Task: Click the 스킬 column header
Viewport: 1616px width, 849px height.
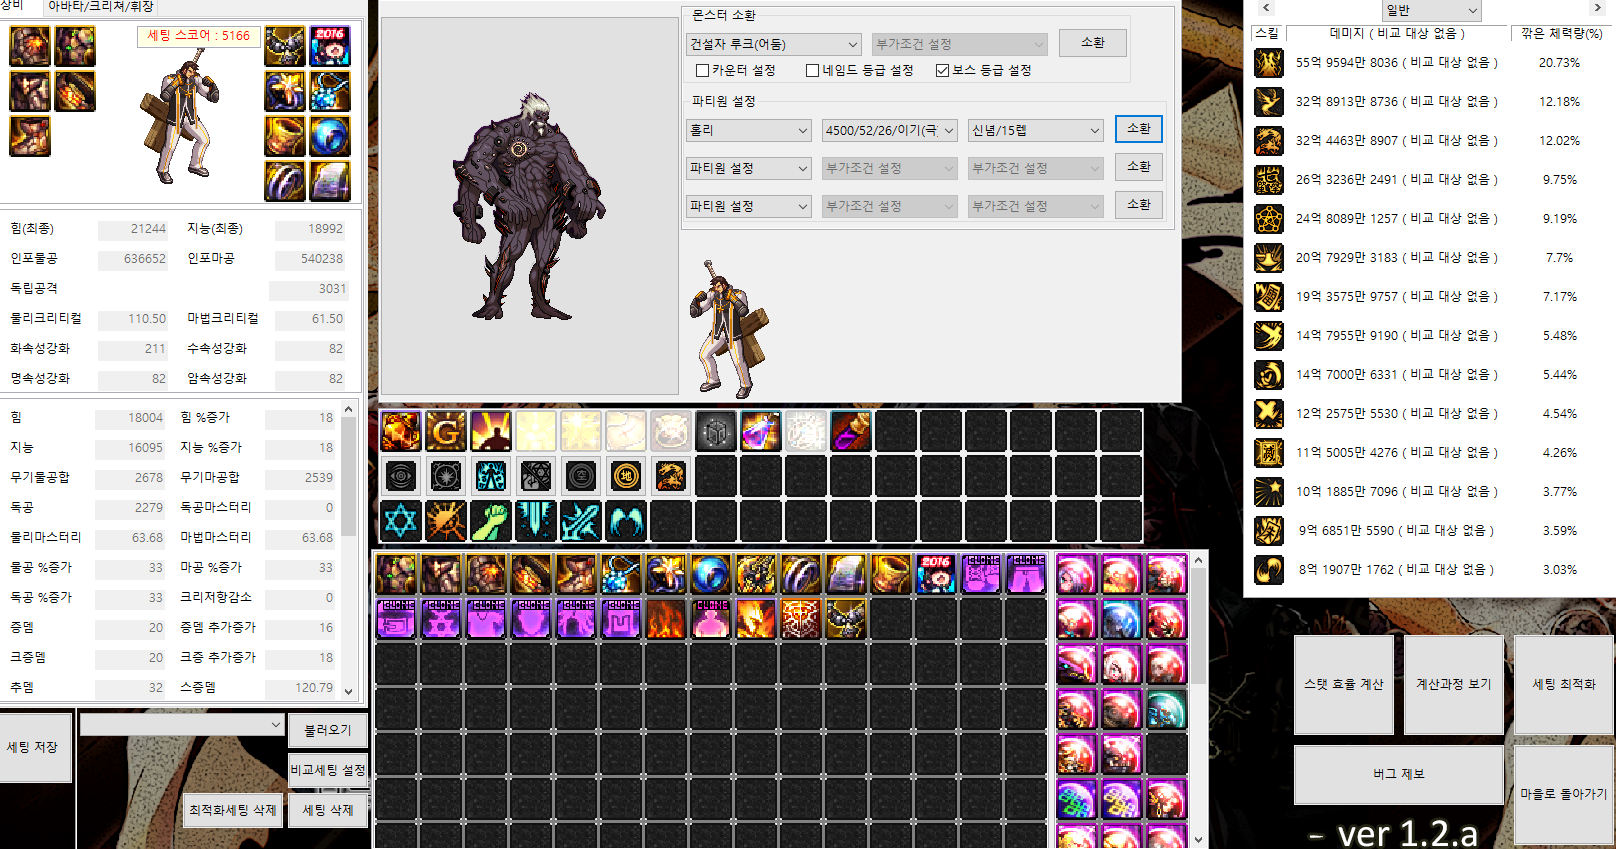Action: 1267,33
